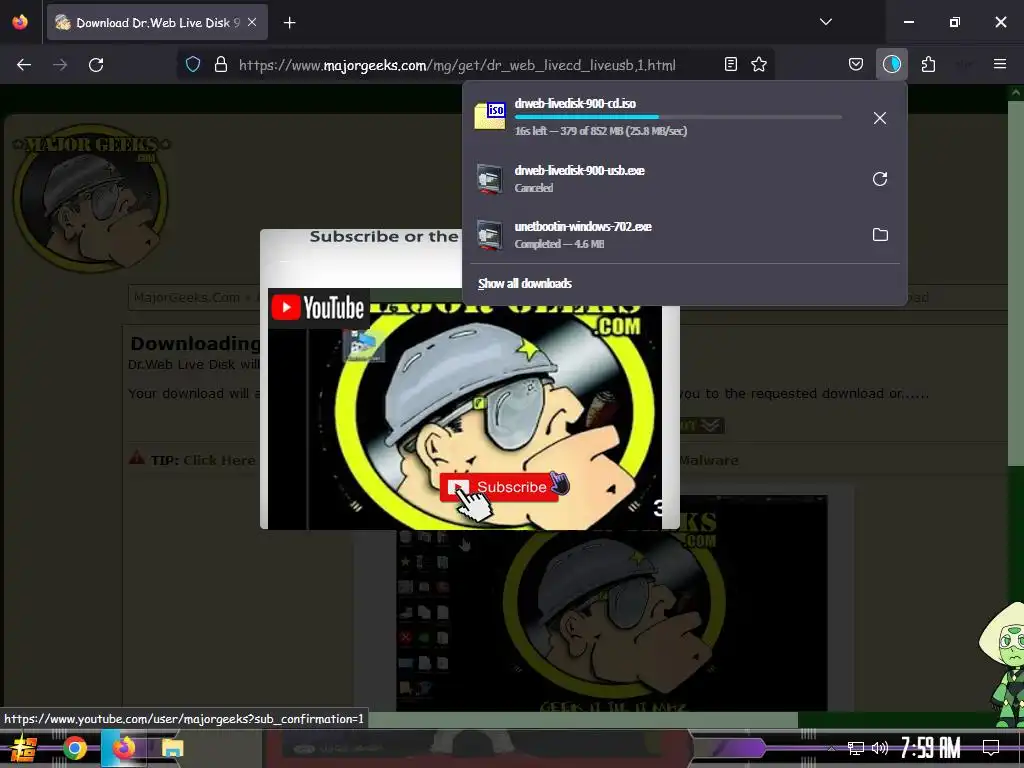The height and width of the screenshot is (768, 1024).
Task: Toggle reader view icon in address bar
Action: click(731, 64)
